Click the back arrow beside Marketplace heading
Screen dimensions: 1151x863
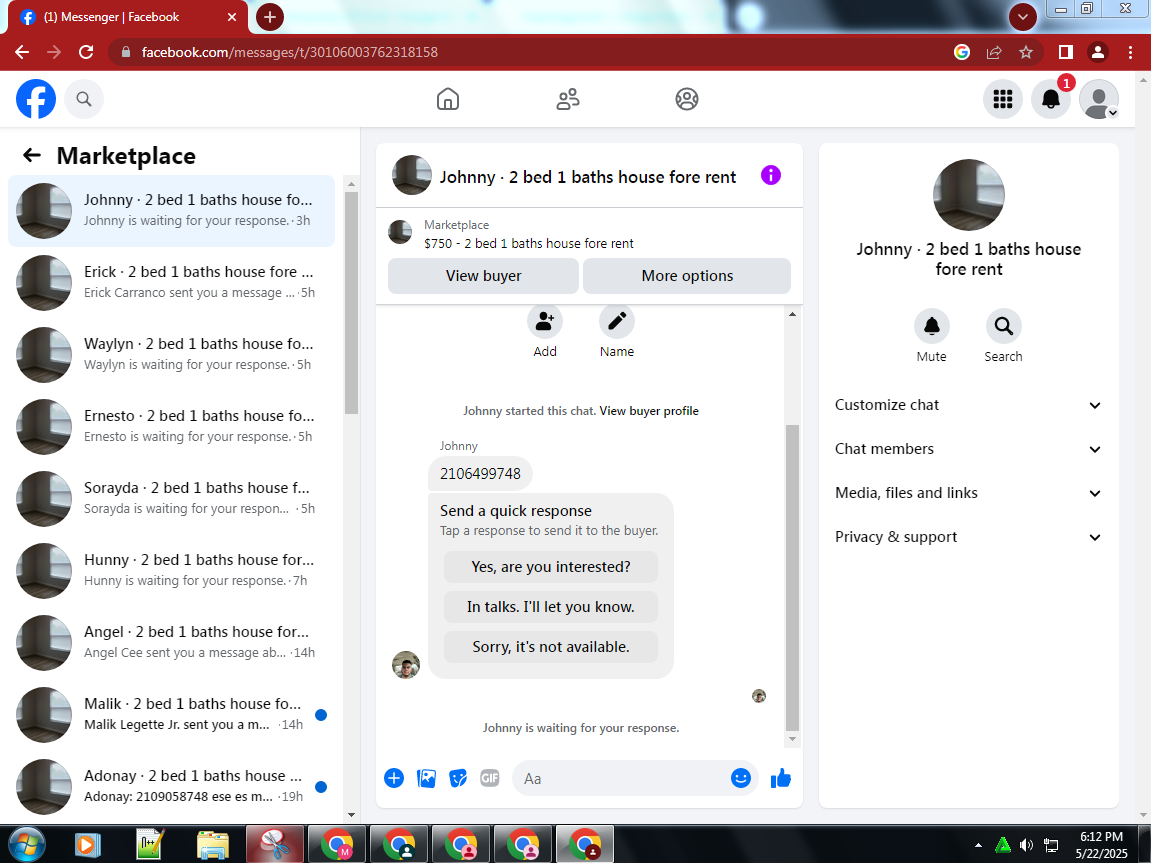point(32,155)
